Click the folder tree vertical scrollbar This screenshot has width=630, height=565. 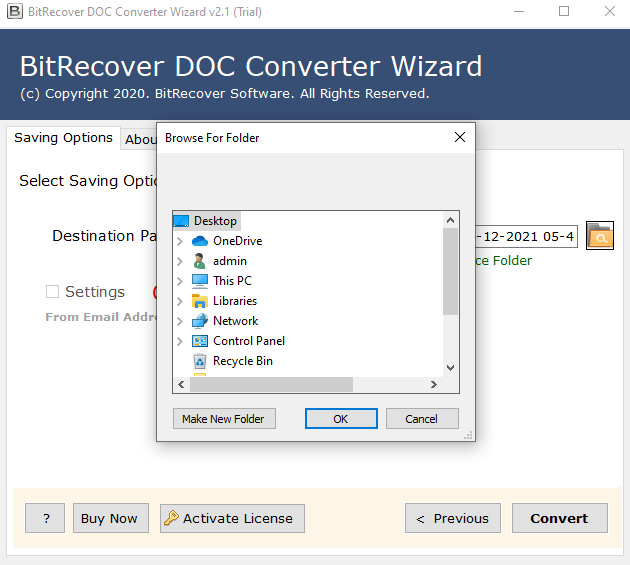[x=450, y=270]
